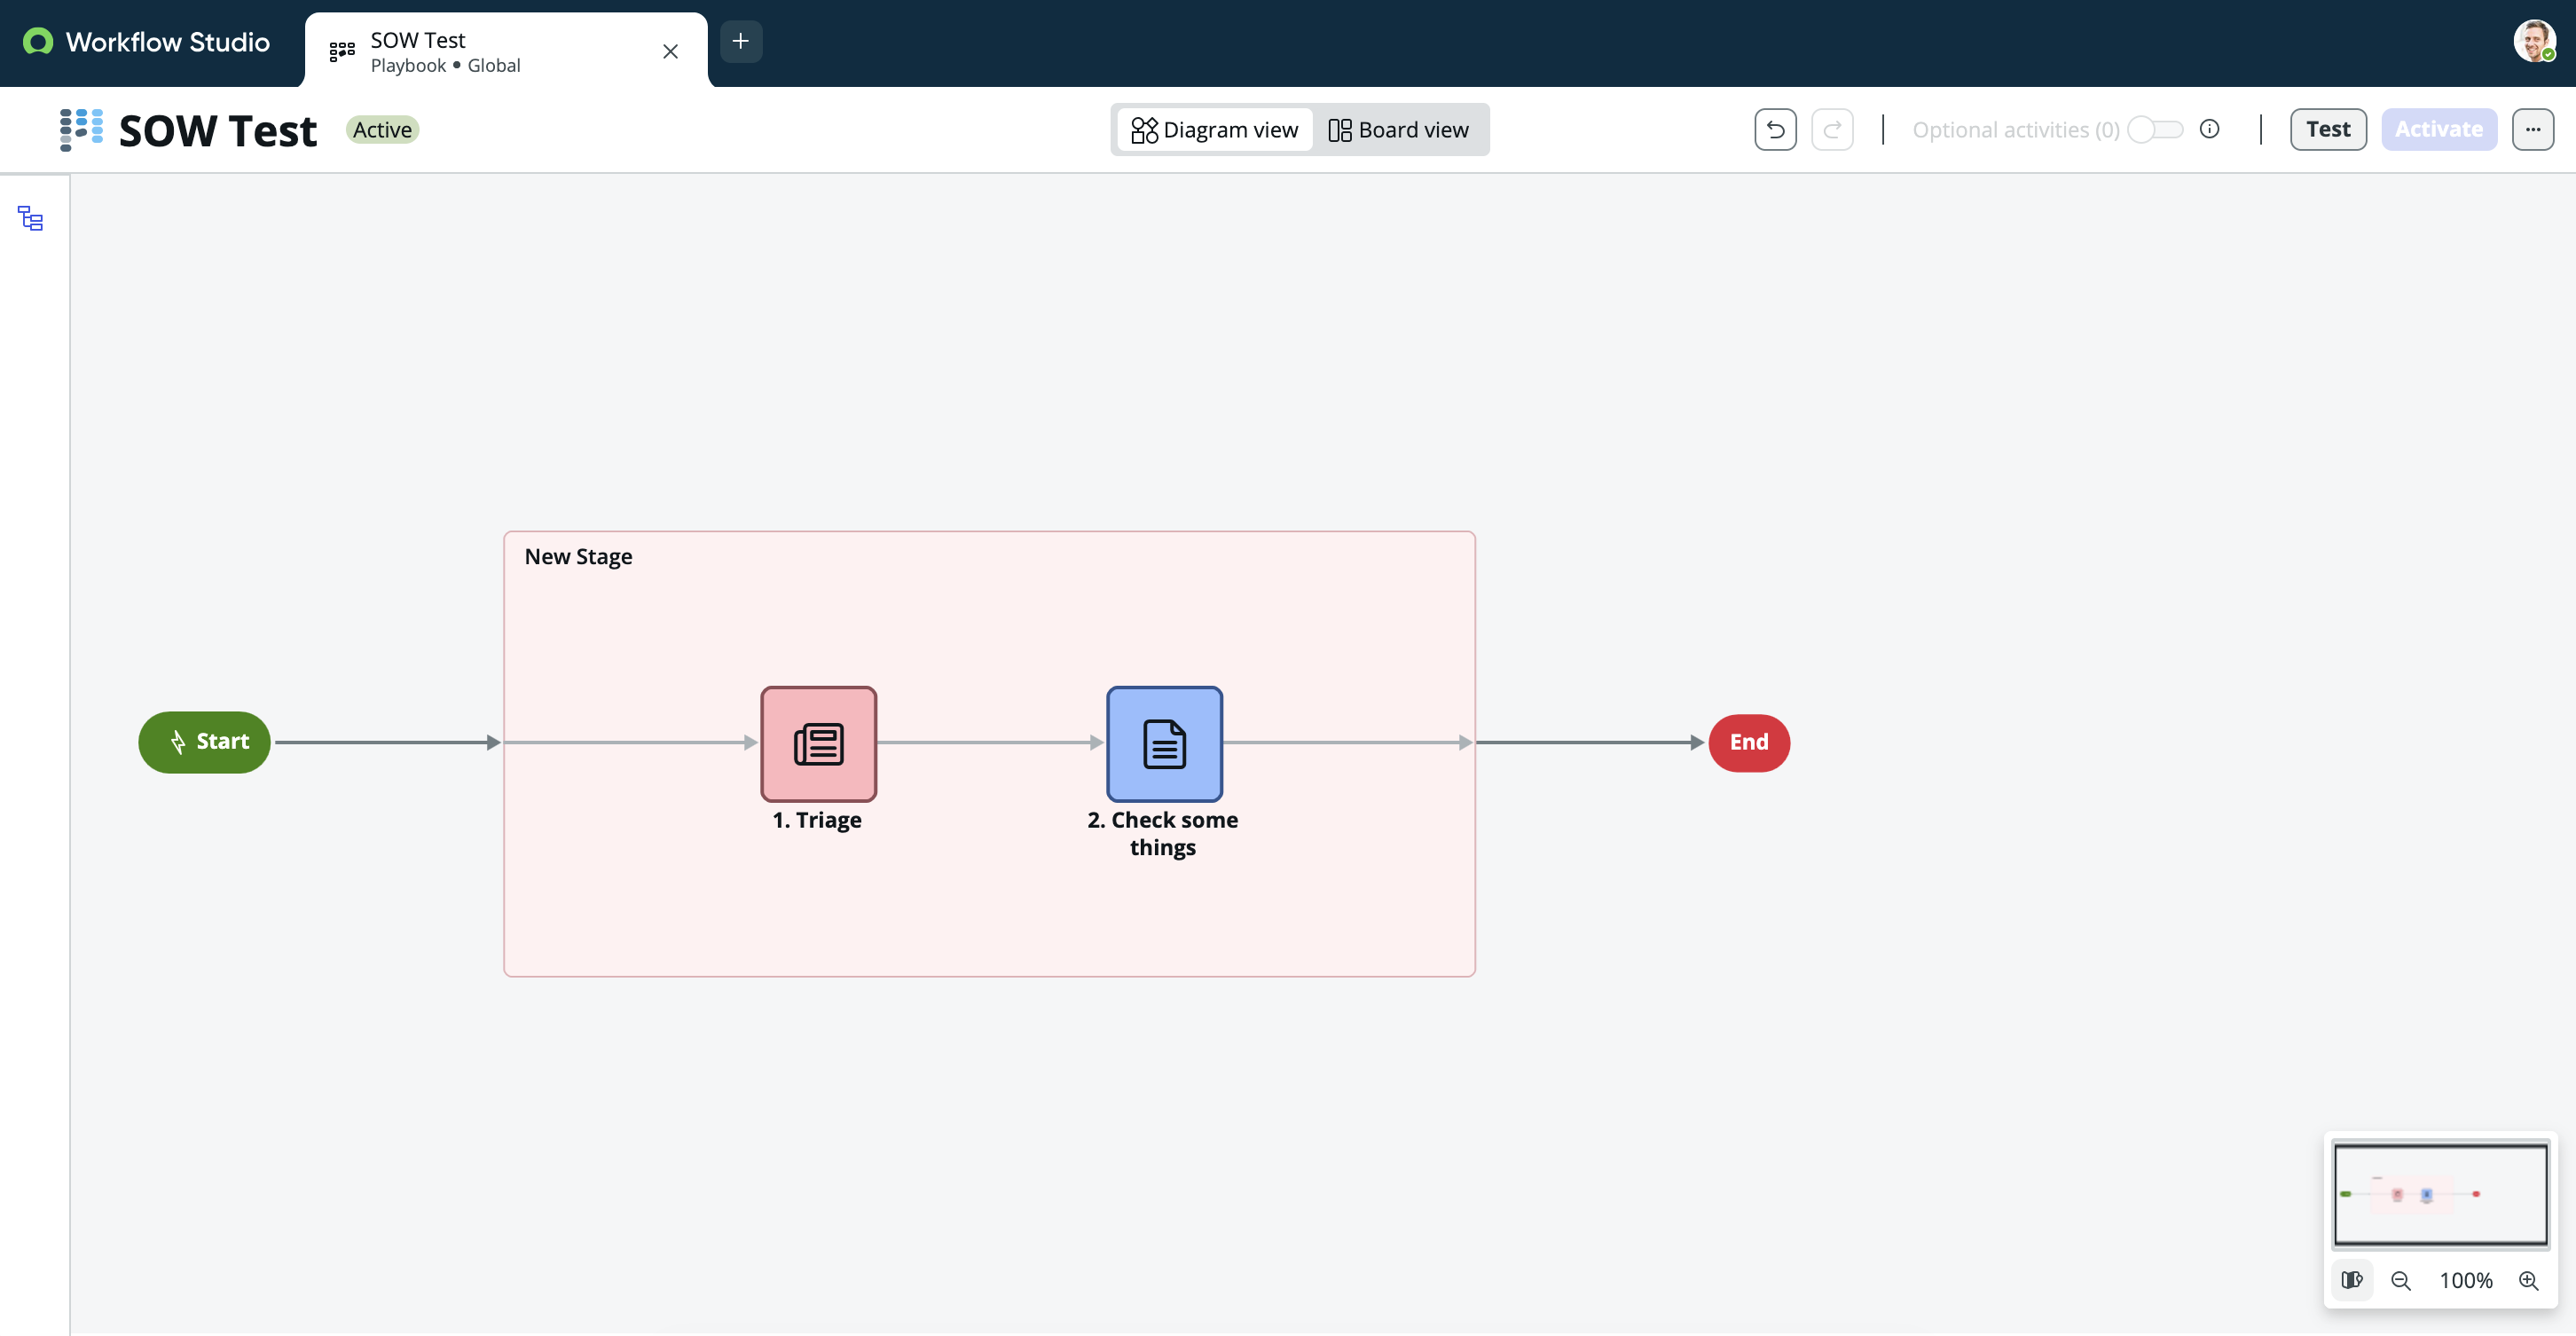Zoom out with the magnifier minus icon
The height and width of the screenshot is (1336, 2576).
[x=2401, y=1281]
